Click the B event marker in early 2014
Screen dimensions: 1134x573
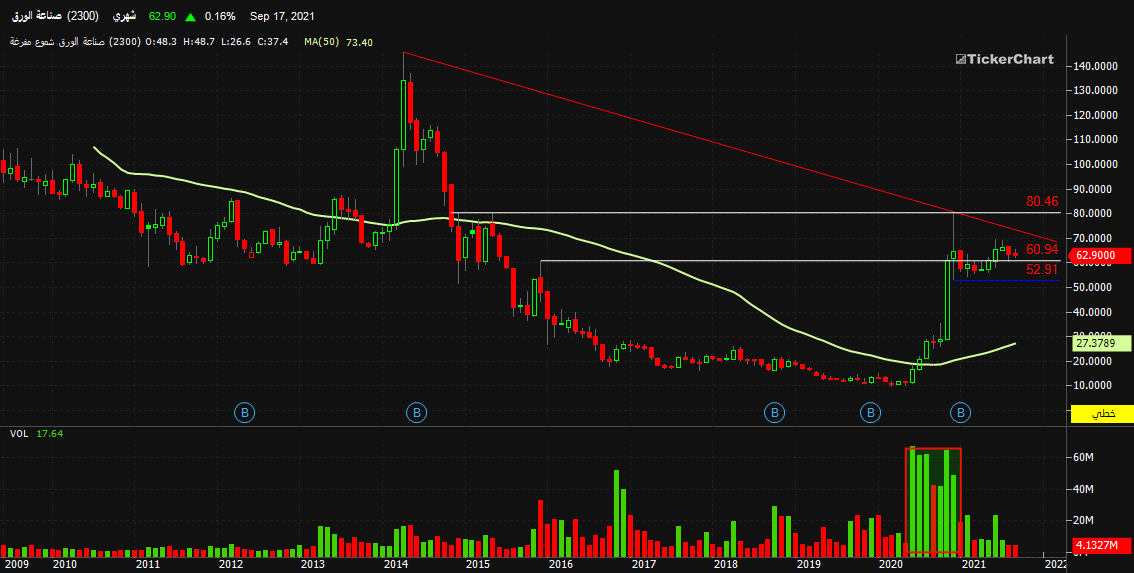416,413
